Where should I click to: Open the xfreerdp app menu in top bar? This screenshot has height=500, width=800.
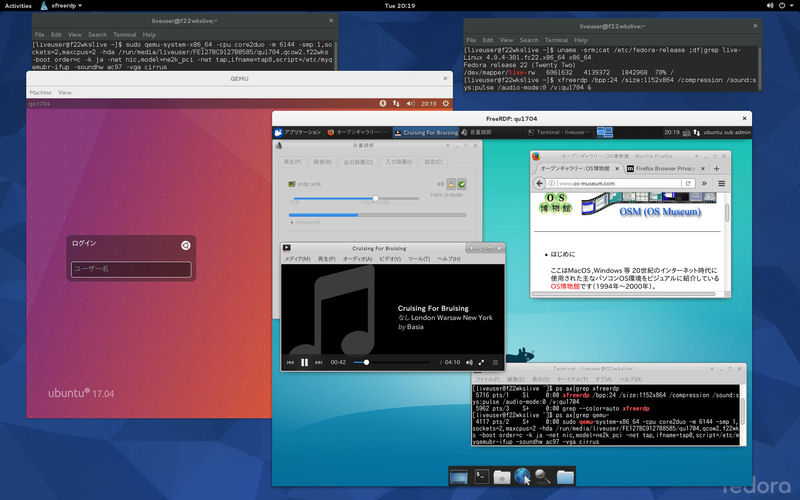62,6
